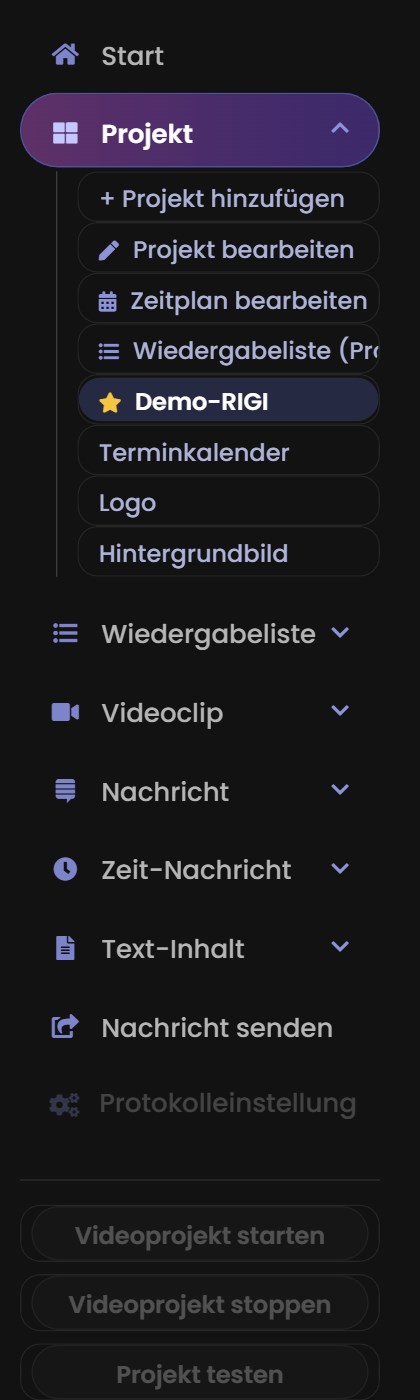Click the speech bubble icon for Nachricht

65,791
